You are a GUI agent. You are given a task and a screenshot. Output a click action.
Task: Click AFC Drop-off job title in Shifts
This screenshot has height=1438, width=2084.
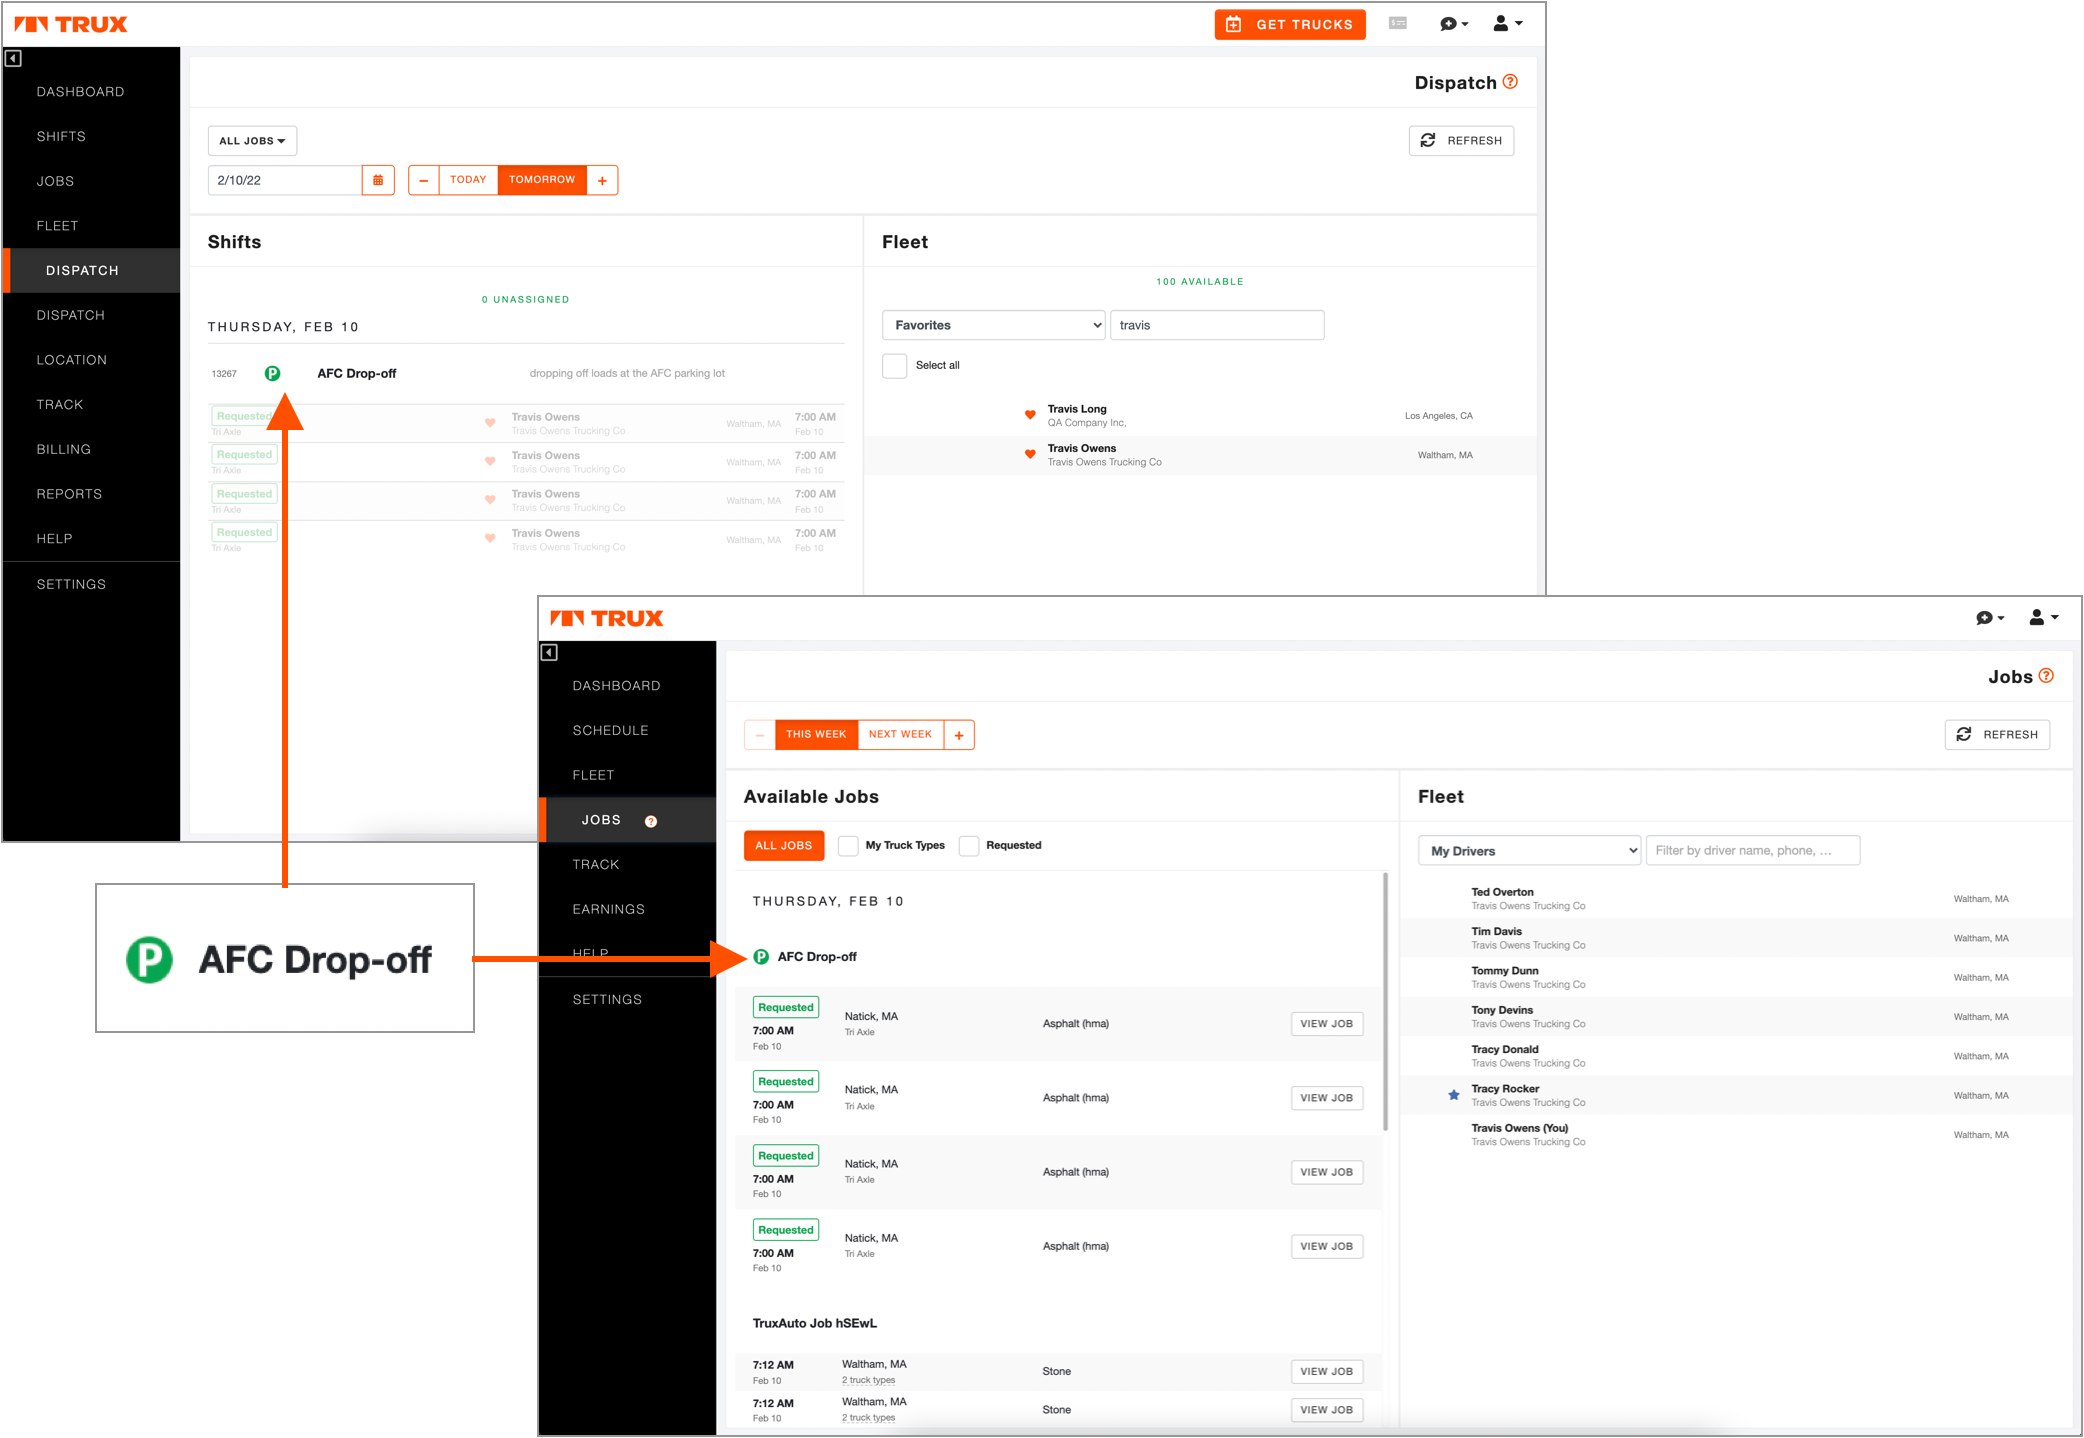pyautogui.click(x=357, y=374)
